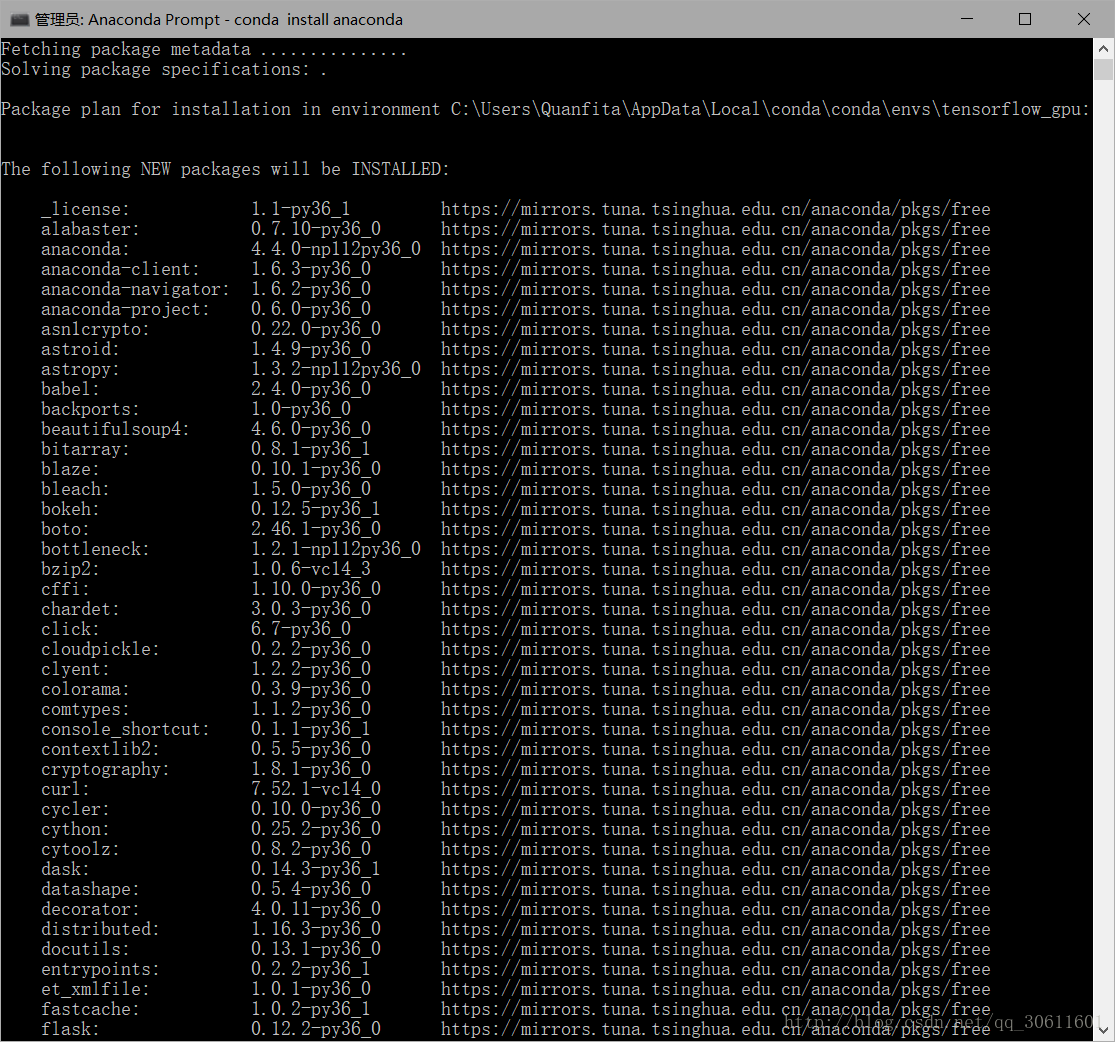The image size is (1115, 1042).
Task: Click the '_license:' package name
Action: pyautogui.click(x=85, y=209)
